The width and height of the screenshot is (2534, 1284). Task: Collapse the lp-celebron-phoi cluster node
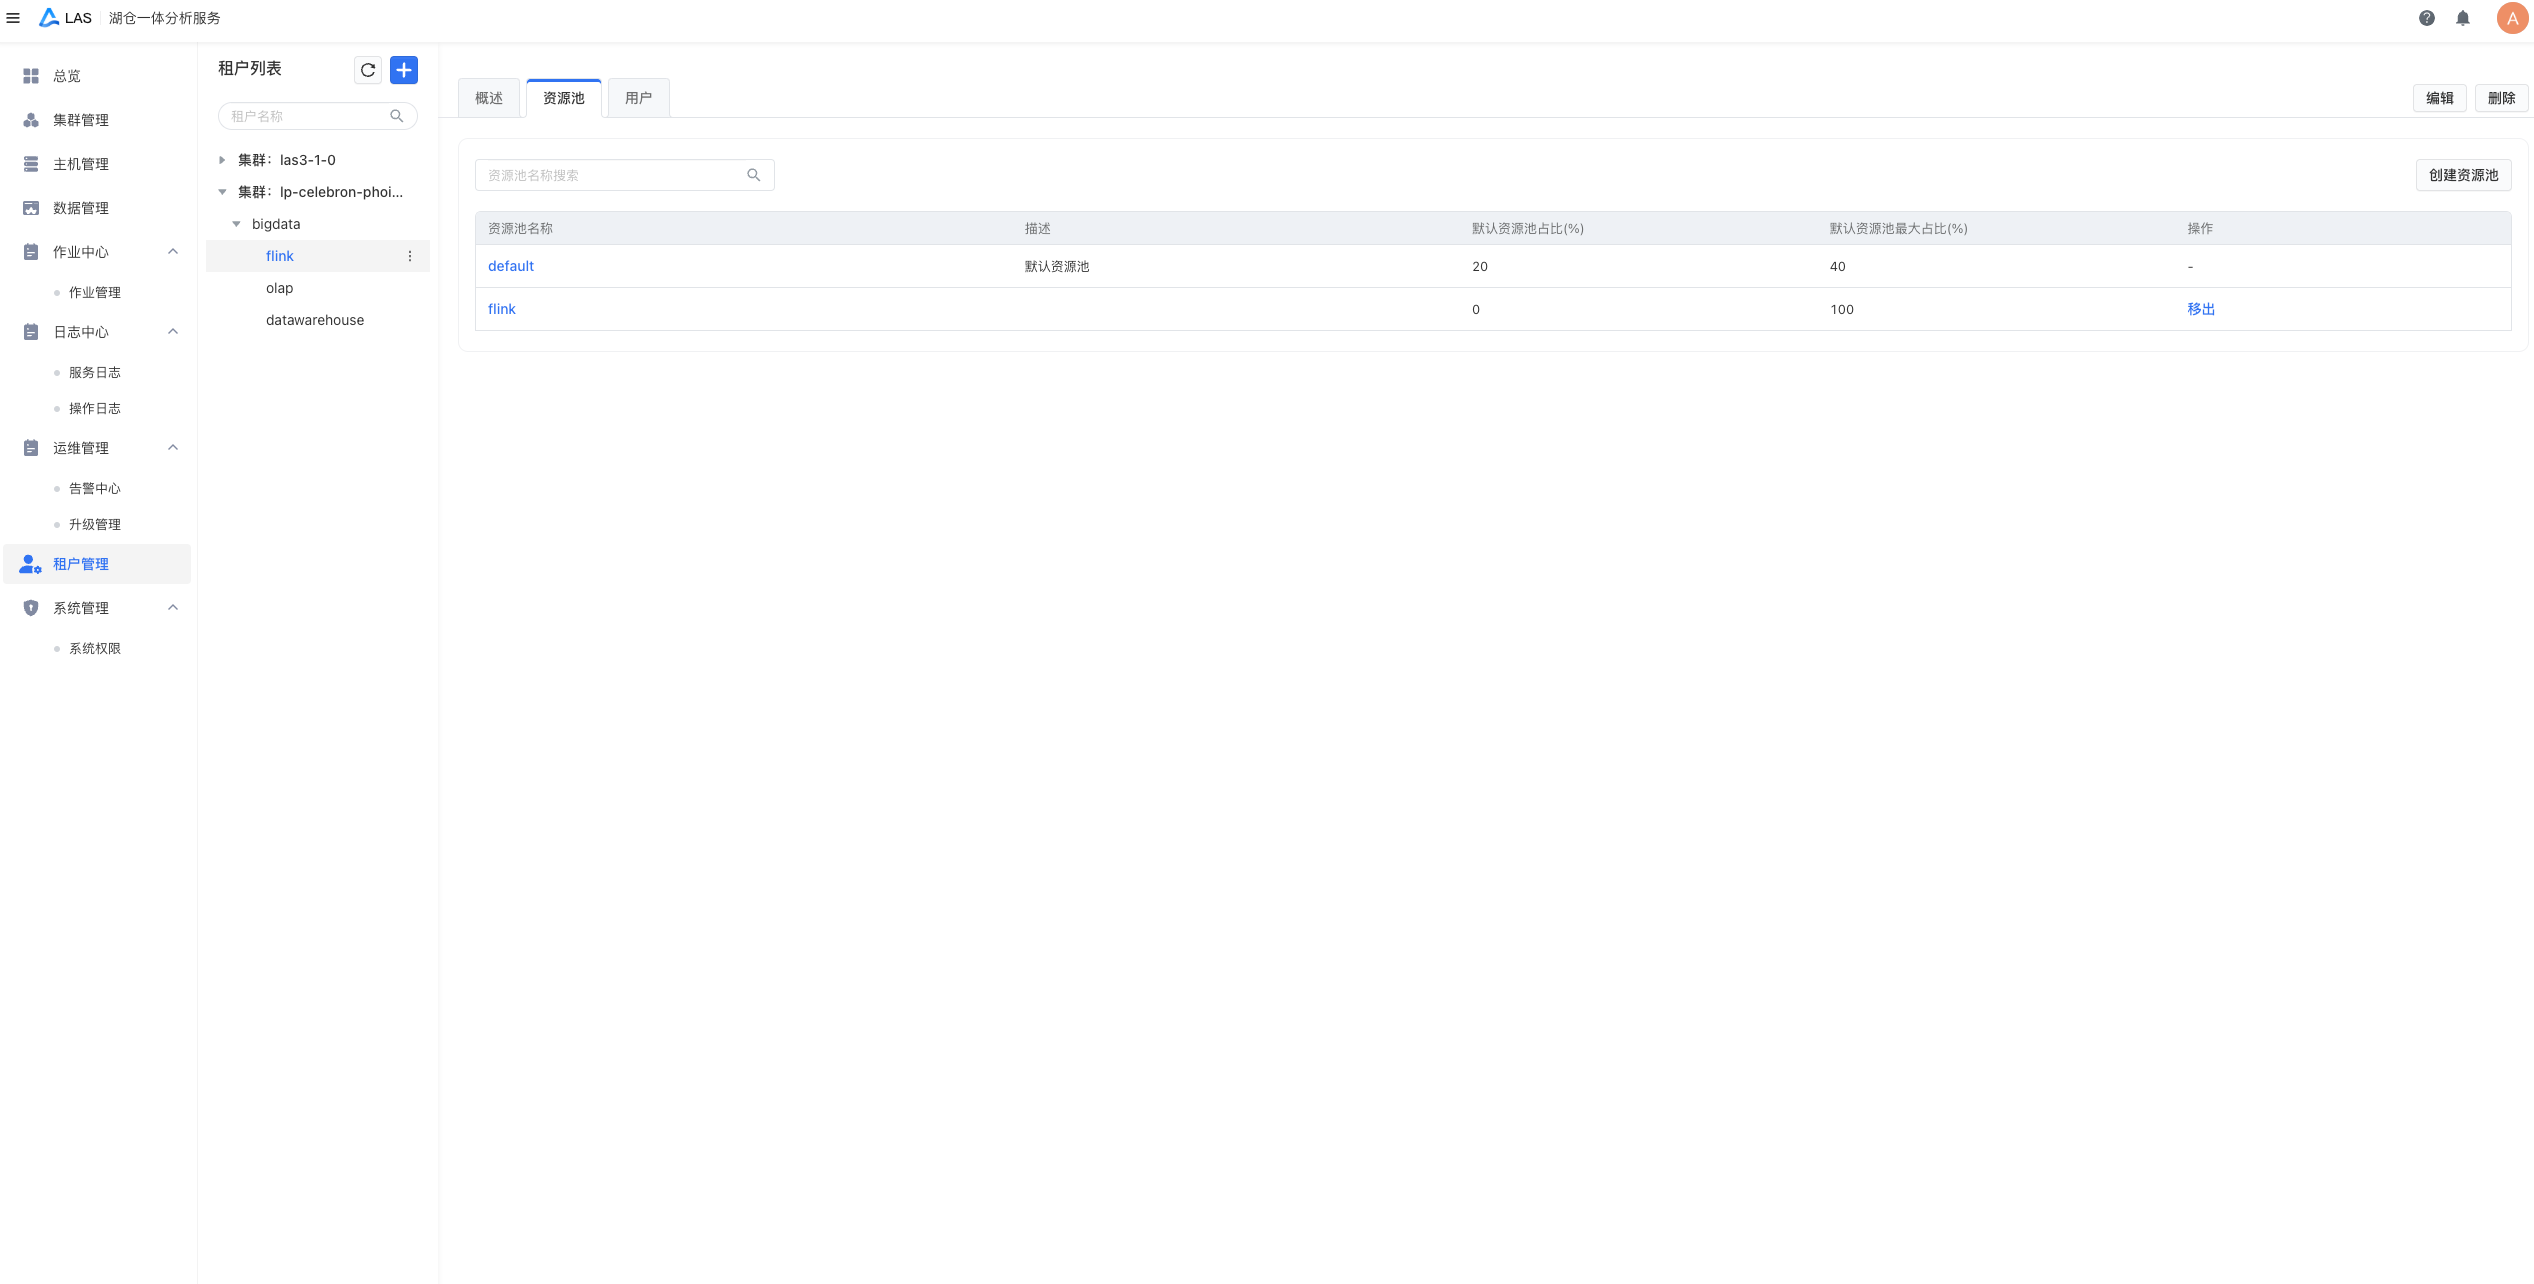point(222,192)
